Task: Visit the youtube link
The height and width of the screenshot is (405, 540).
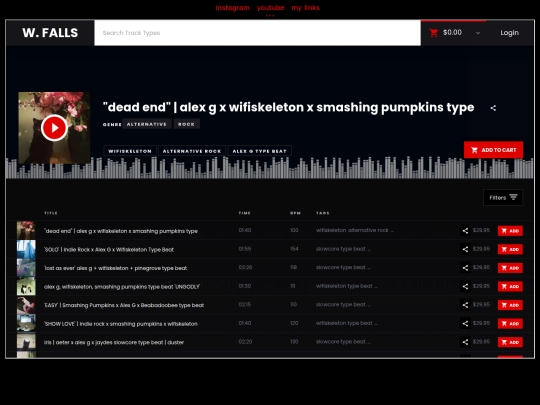Action: tap(270, 8)
